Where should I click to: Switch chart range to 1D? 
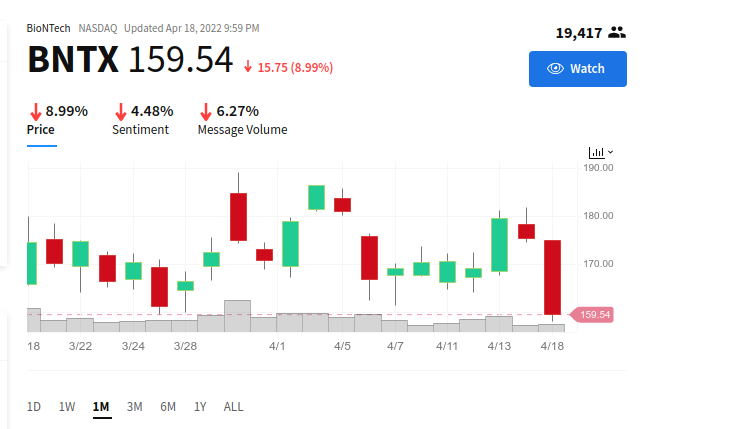coord(34,407)
